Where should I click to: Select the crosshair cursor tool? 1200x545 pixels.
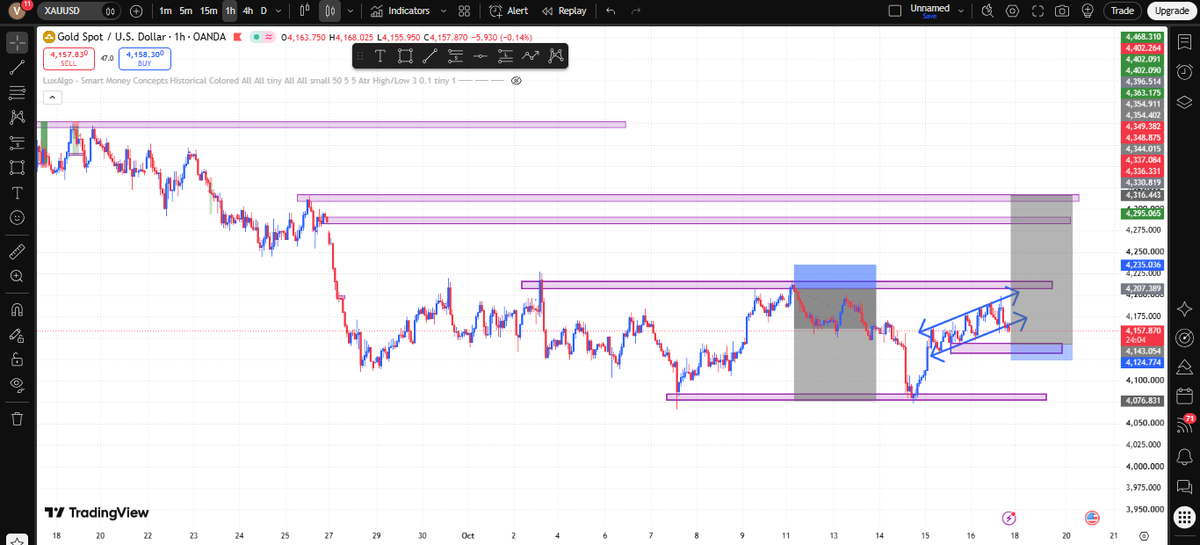(x=17, y=43)
